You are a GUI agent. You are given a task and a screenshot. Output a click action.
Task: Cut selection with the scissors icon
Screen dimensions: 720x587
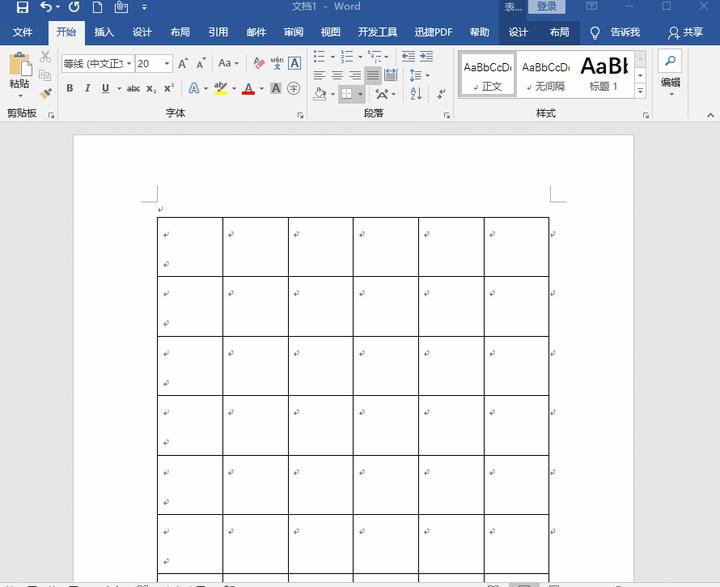45,56
